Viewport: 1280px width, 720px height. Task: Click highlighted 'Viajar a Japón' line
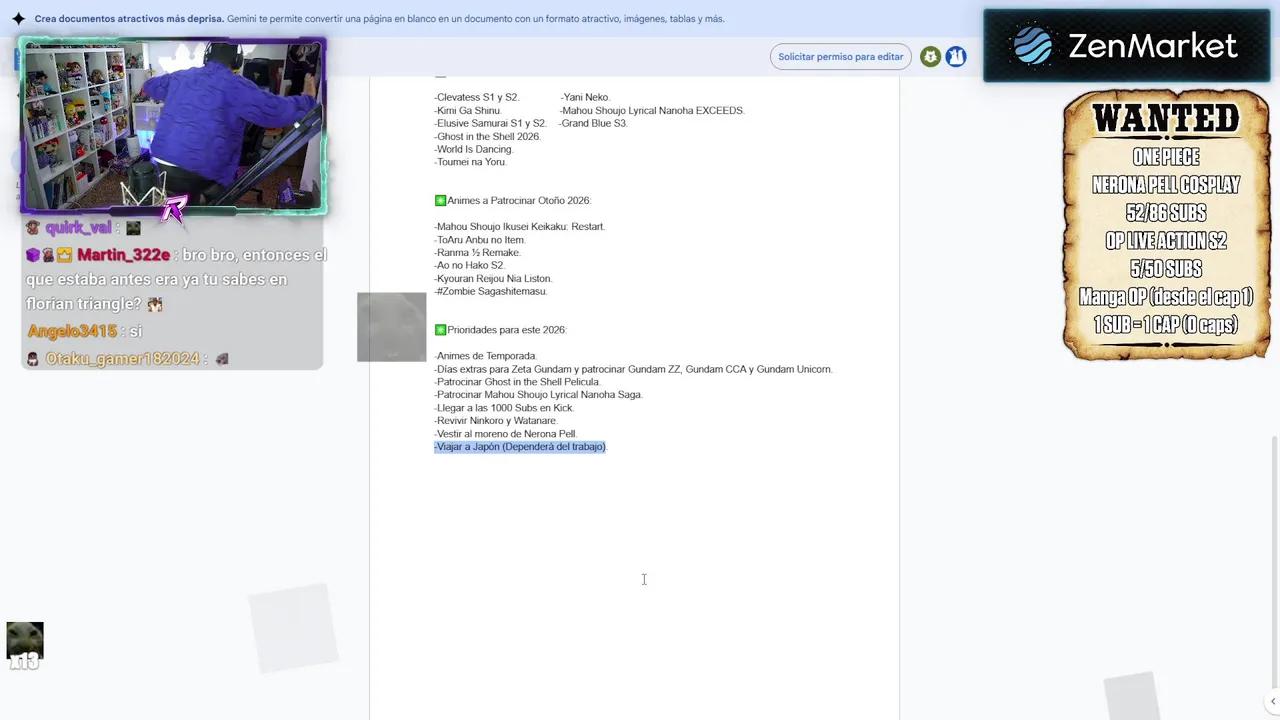(520, 447)
